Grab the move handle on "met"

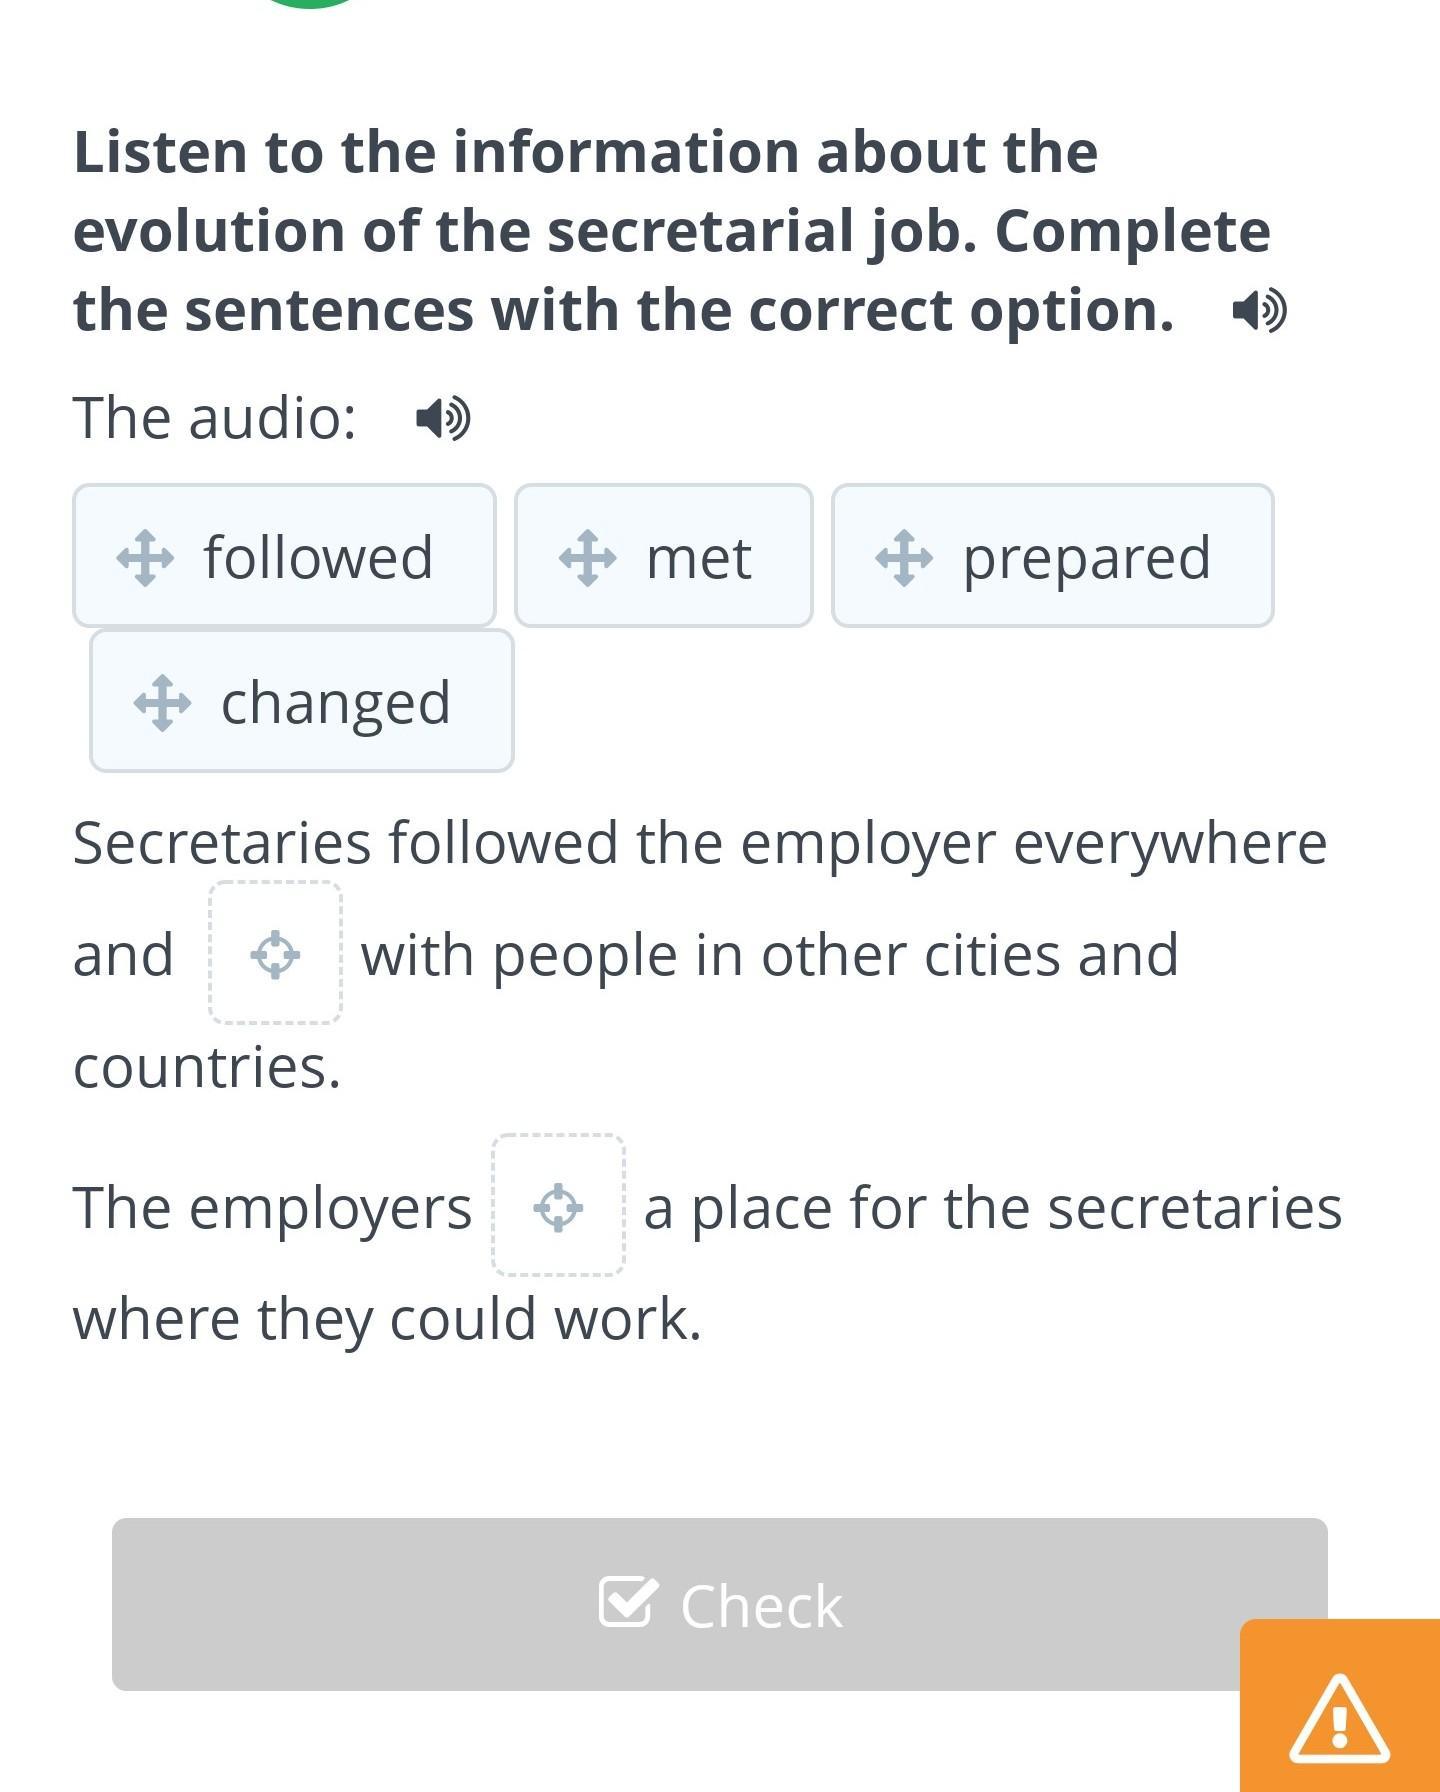587,557
